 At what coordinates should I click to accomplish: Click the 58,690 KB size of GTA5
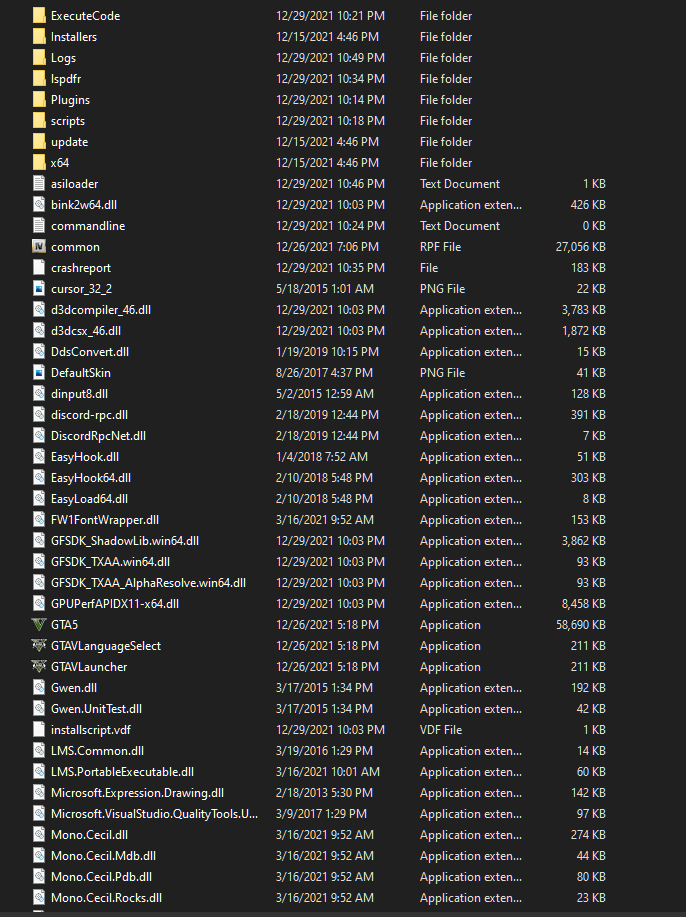click(x=581, y=625)
